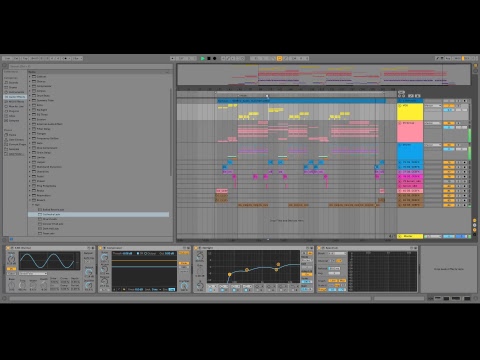480x360 pixels.
Task: Open the 1 Bar quantization dropdown
Action: pyautogui.click(x=77, y=58)
